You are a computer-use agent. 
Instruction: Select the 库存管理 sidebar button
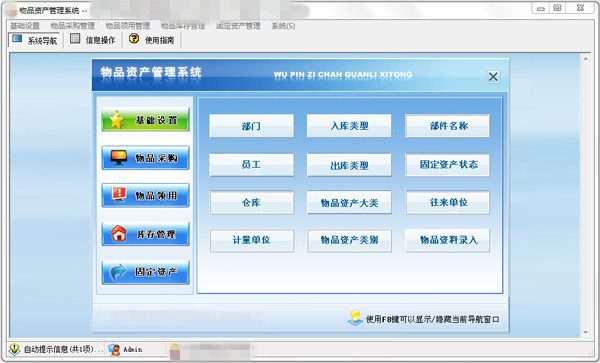click(x=145, y=234)
